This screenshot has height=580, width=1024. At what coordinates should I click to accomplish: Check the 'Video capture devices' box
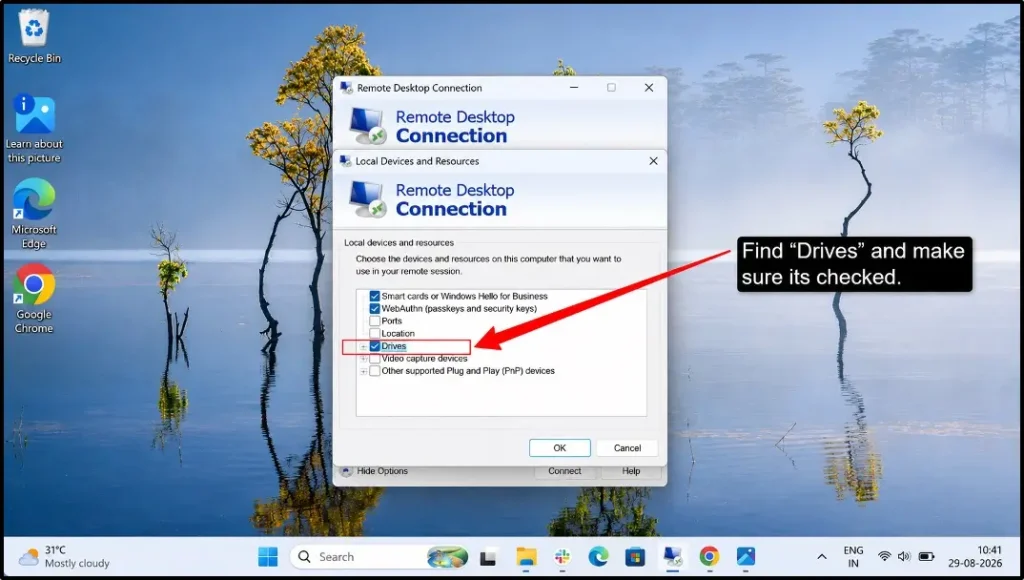[375, 359]
